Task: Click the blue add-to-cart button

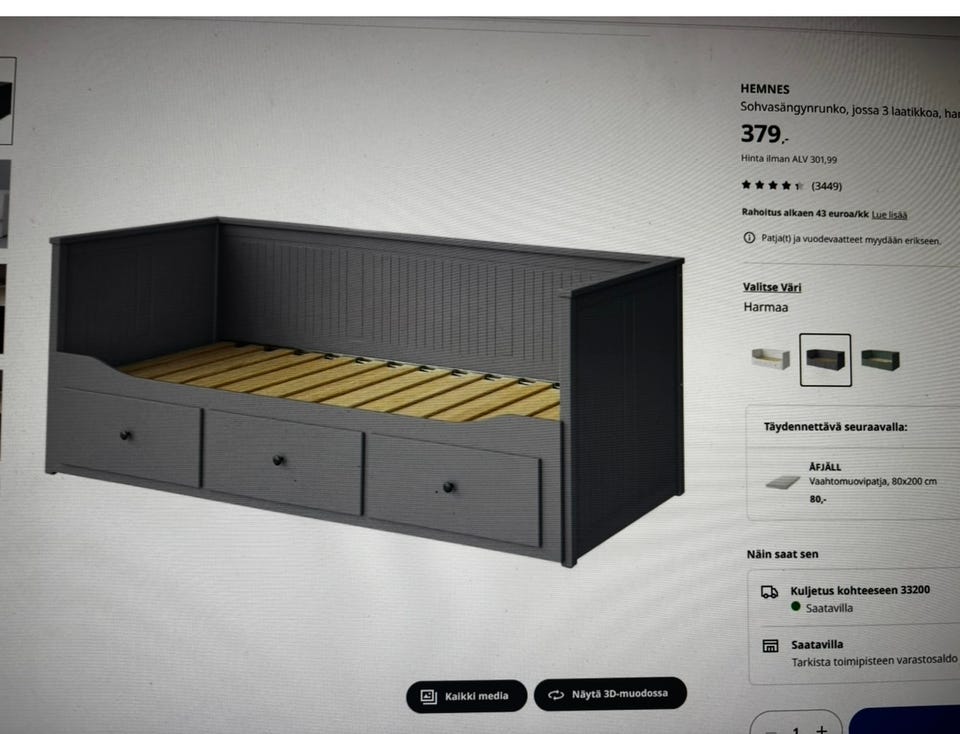Action: (x=905, y=721)
